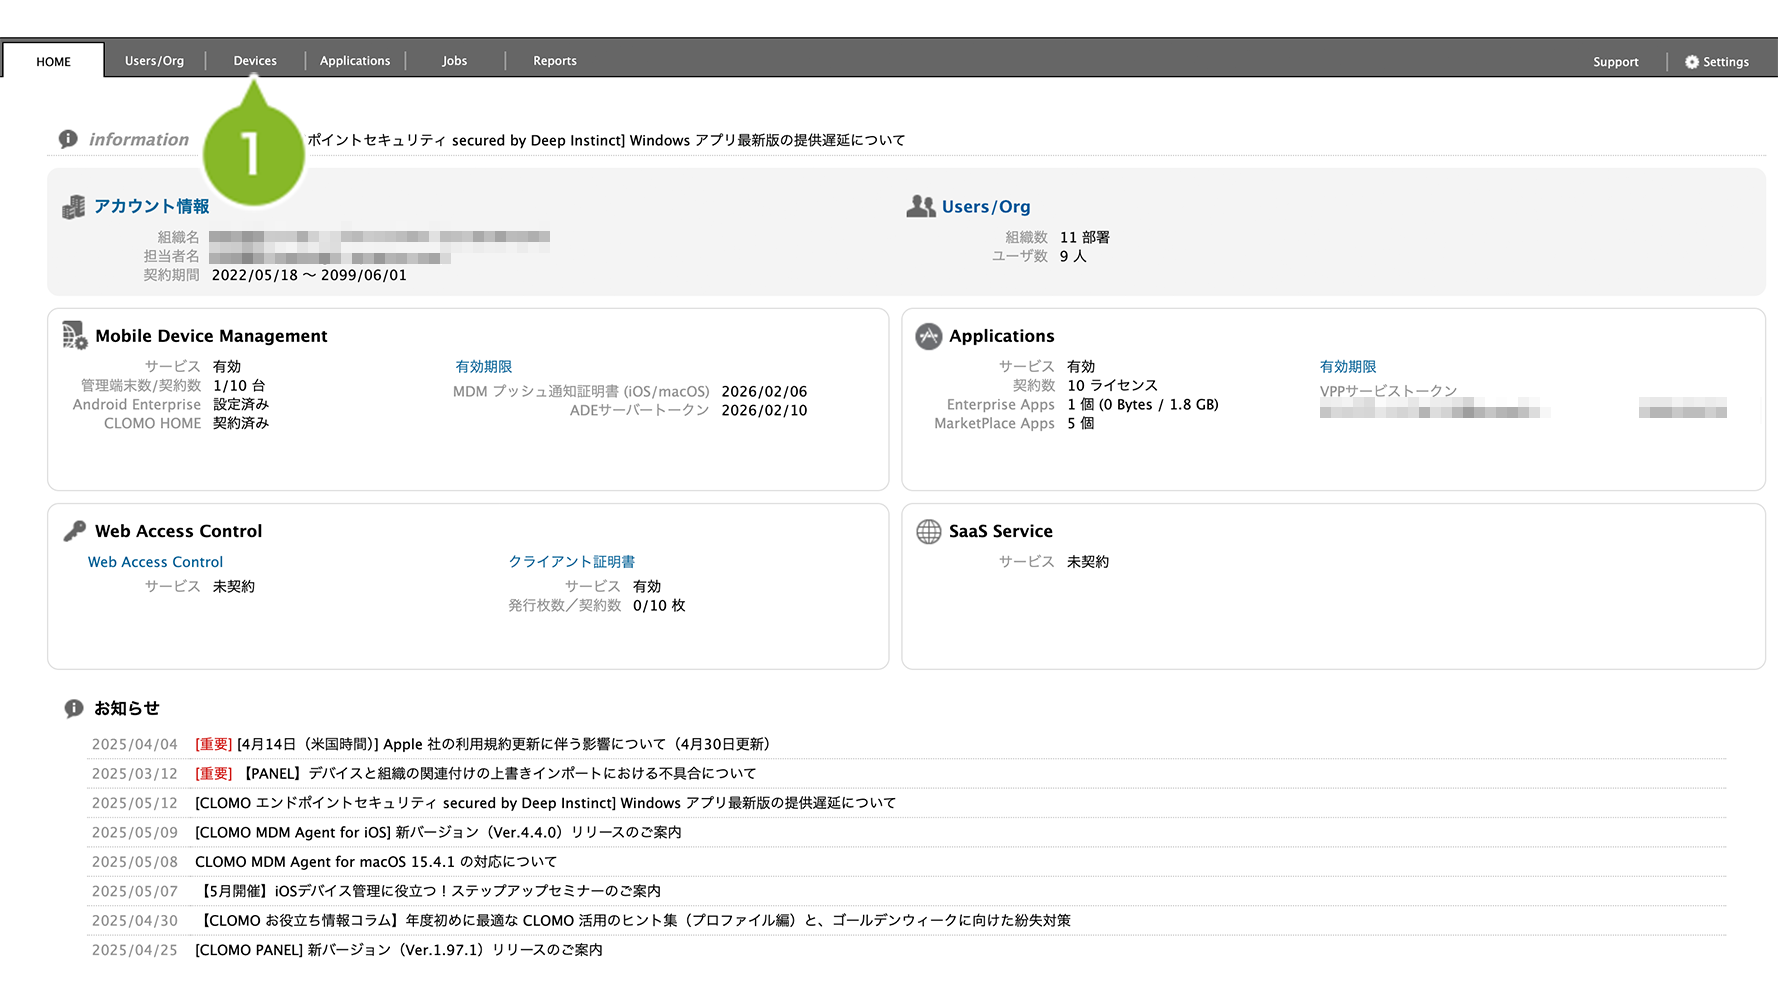Open the Jobs menu
The width and height of the screenshot is (1778, 1000).
point(455,61)
